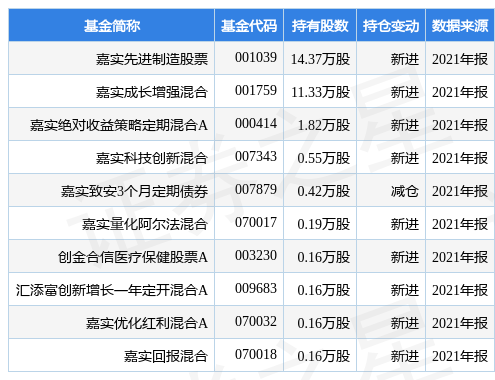The height and width of the screenshot is (380, 495).
Task: Select fund name 嘉实致安3个月定期债券
Action: click(x=134, y=191)
